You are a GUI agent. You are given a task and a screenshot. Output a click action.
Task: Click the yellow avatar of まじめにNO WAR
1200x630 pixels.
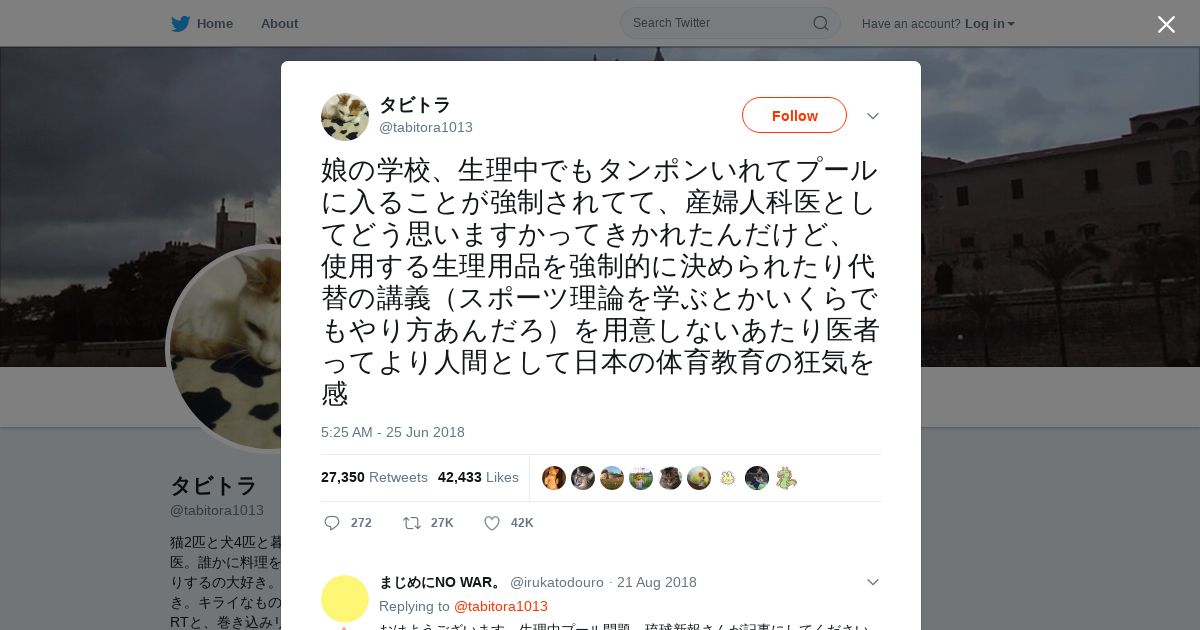(x=345, y=599)
